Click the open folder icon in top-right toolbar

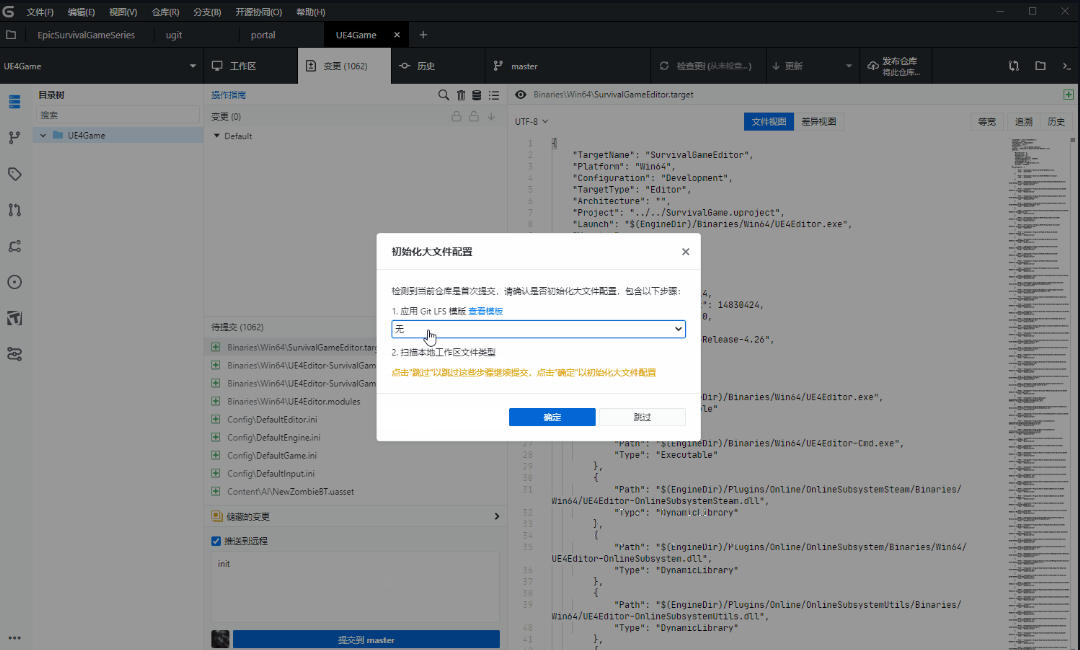(1040, 66)
